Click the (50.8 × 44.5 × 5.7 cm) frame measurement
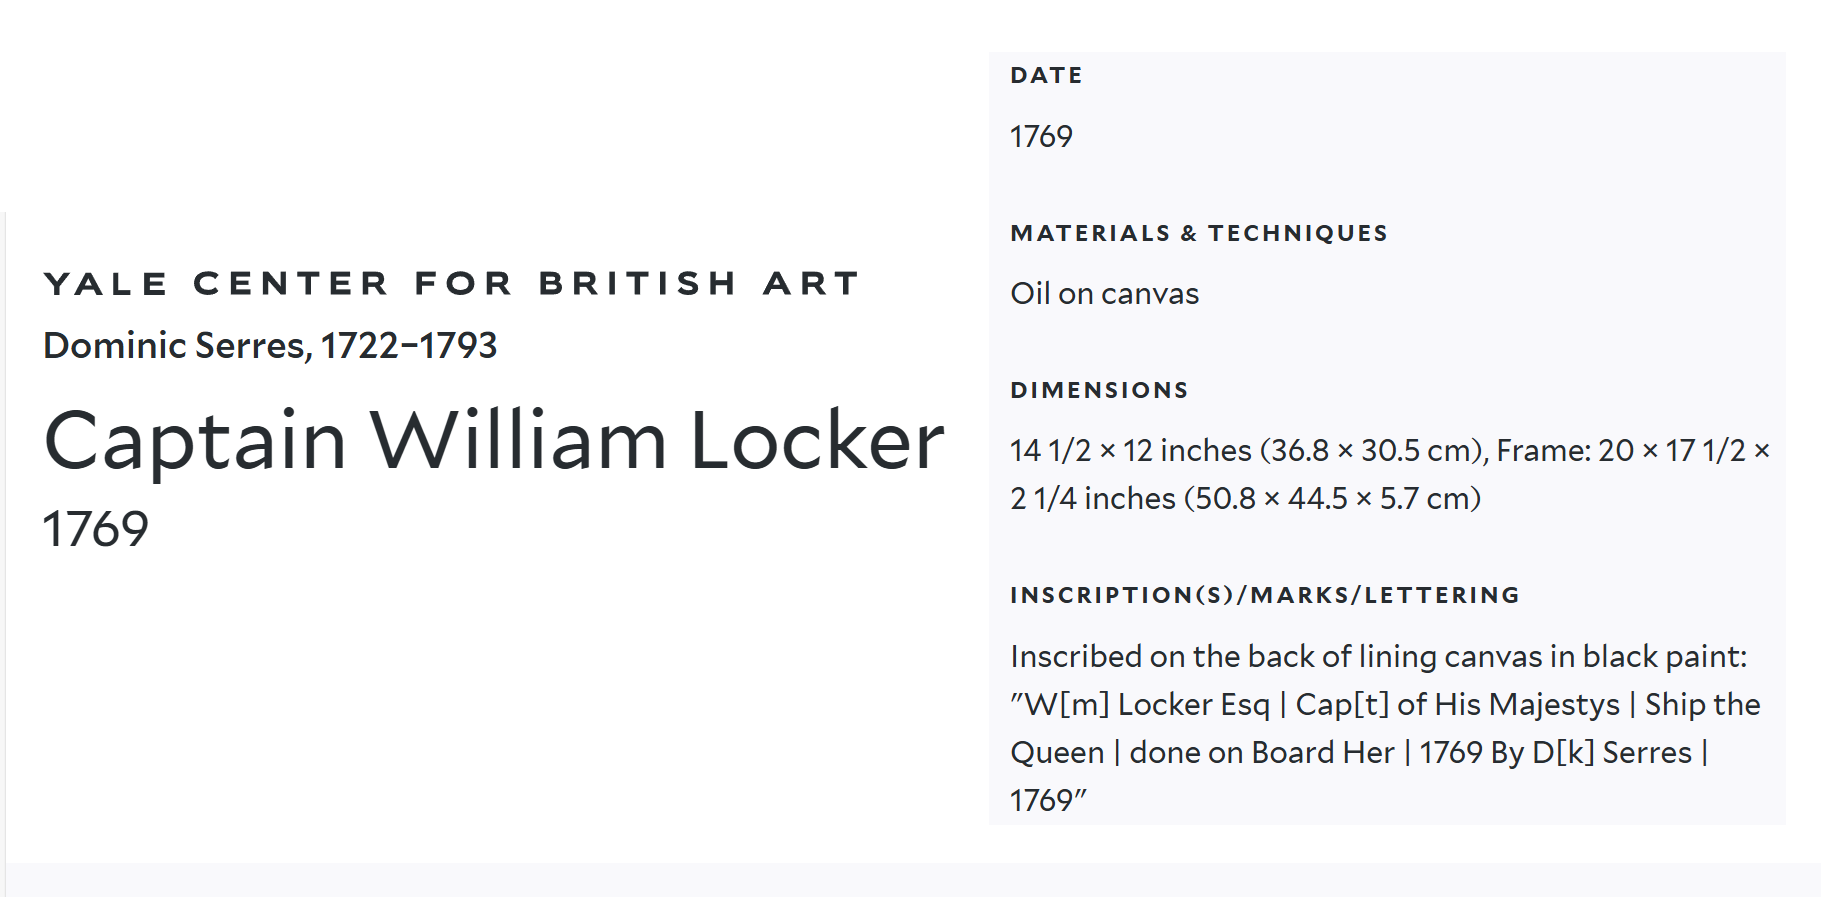 click(x=1332, y=499)
